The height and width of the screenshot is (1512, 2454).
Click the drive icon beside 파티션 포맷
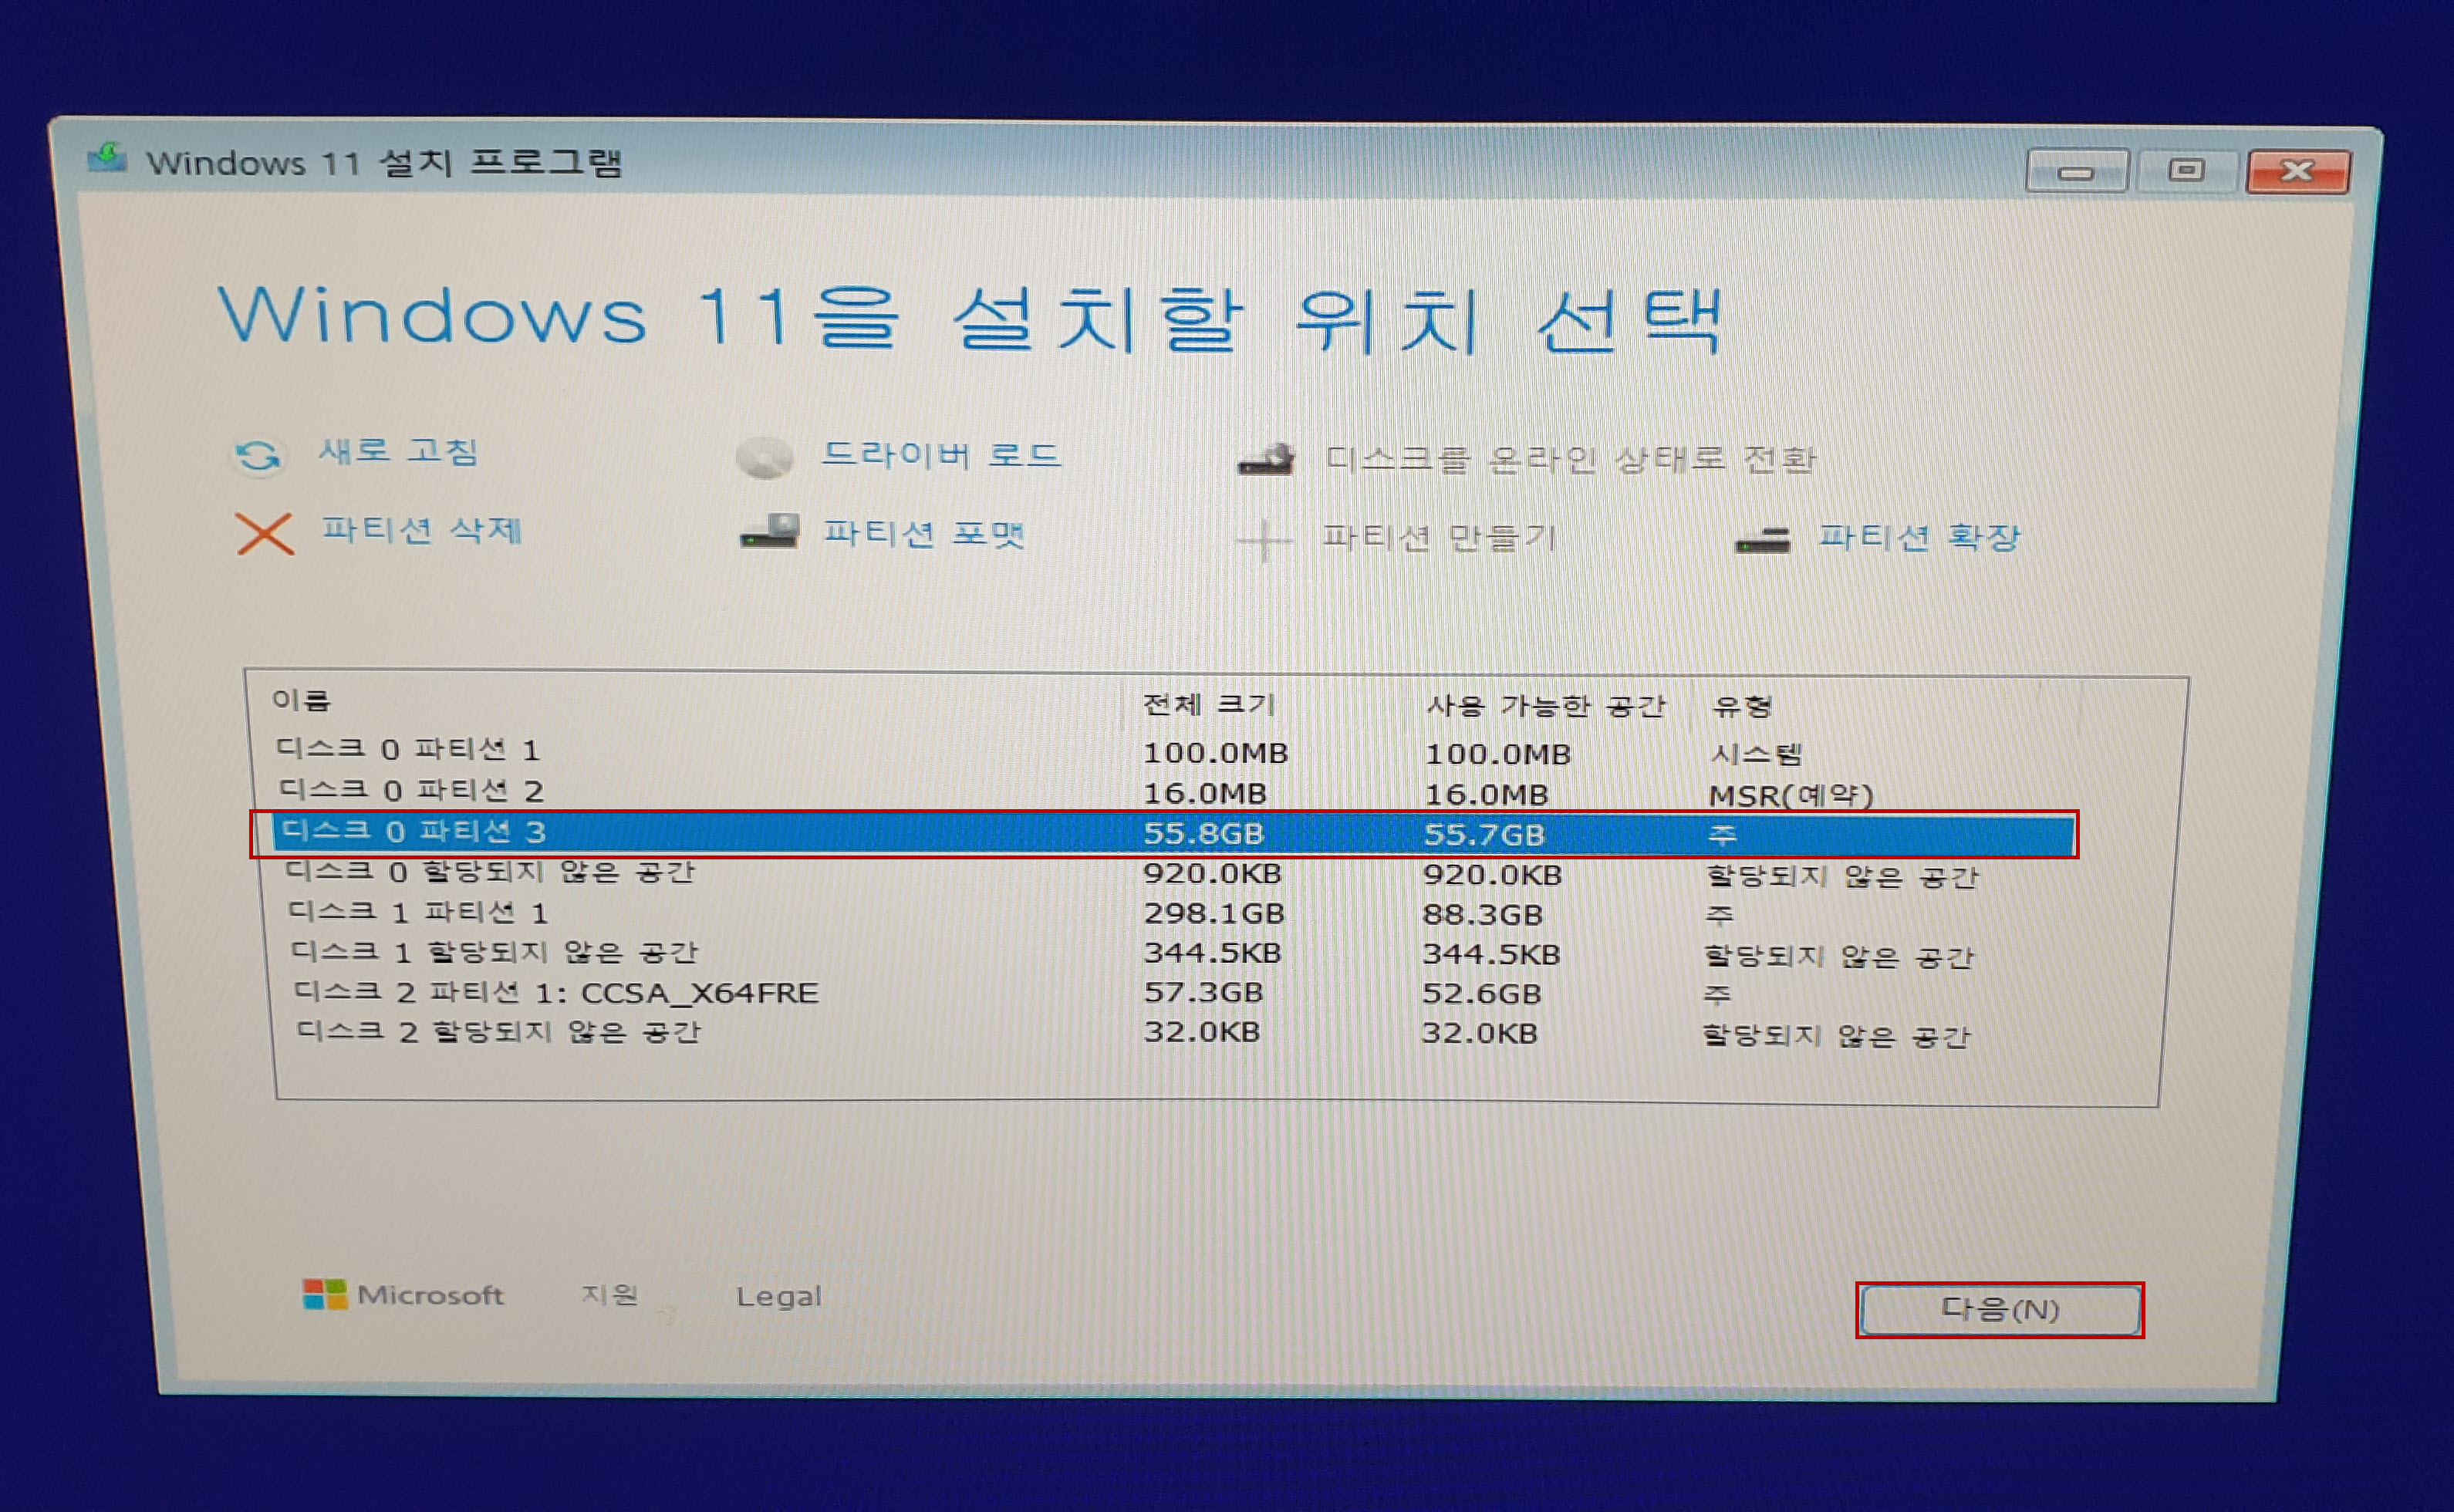(x=769, y=532)
